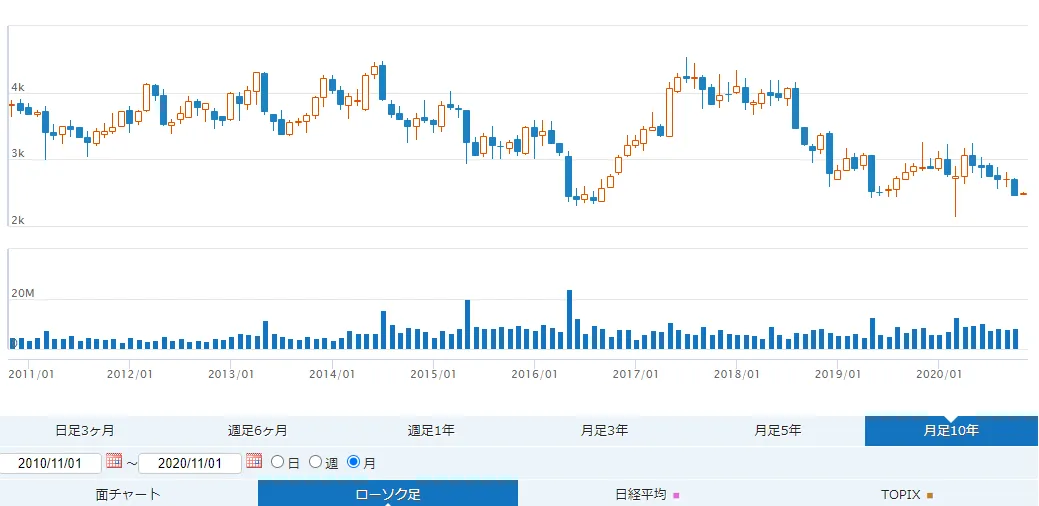Click the 2017/01 x-axis label
The height and width of the screenshot is (506, 1039).
635,374
